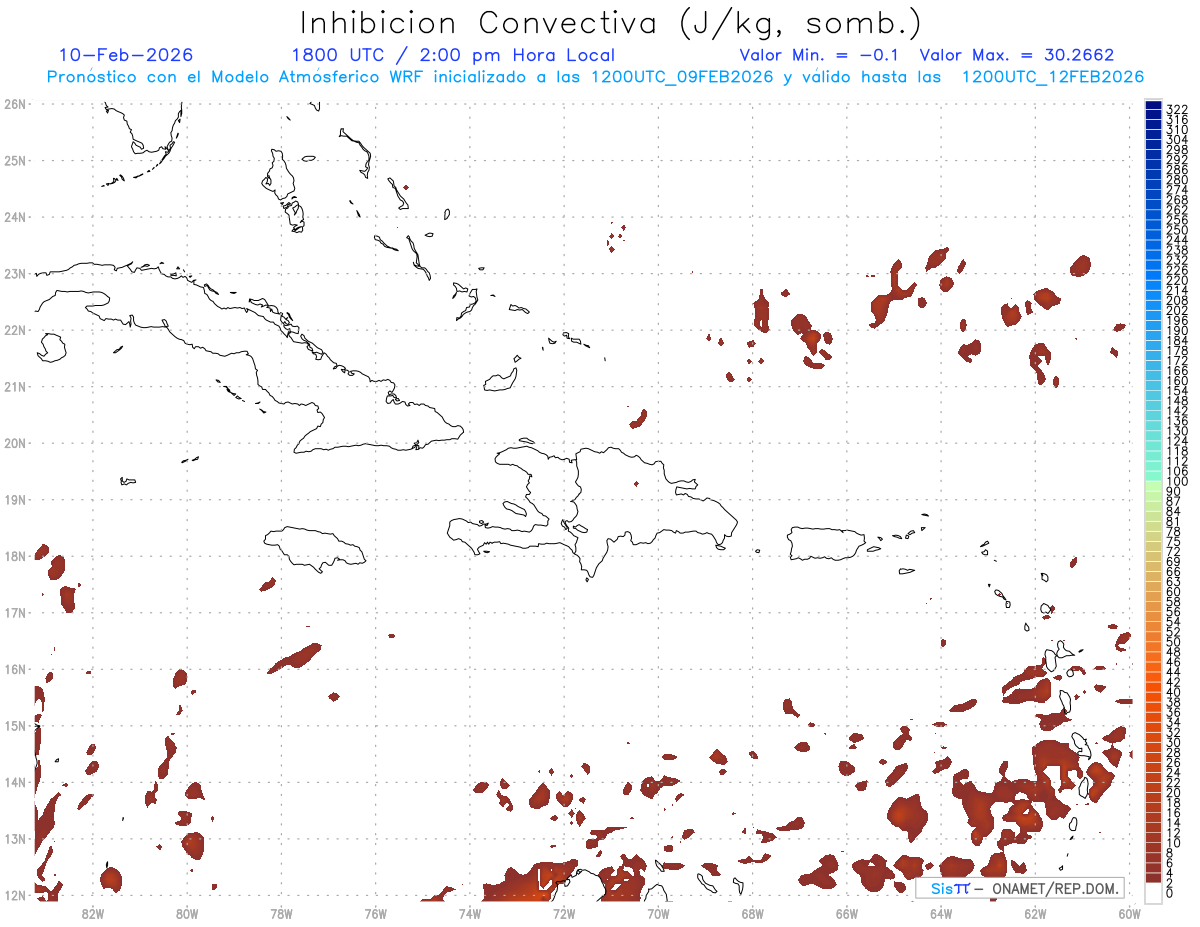Click the color bar label "100"
This screenshot has width=1200, height=927.
(1177, 482)
